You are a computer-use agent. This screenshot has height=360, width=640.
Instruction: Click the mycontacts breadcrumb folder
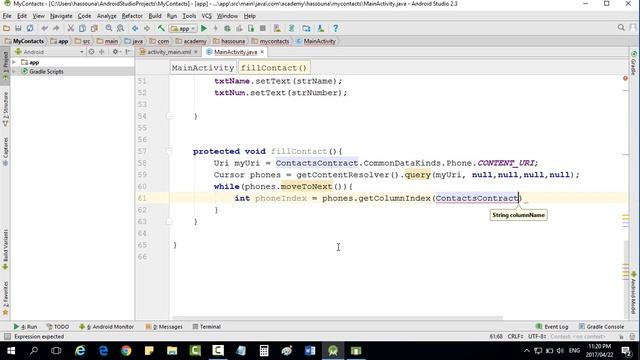(270, 41)
